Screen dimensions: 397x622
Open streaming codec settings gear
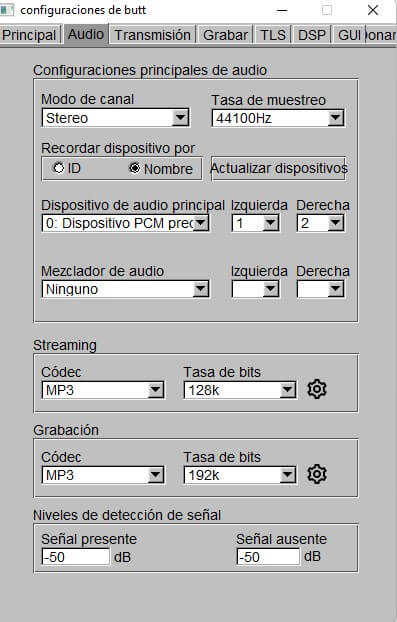[x=316, y=389]
